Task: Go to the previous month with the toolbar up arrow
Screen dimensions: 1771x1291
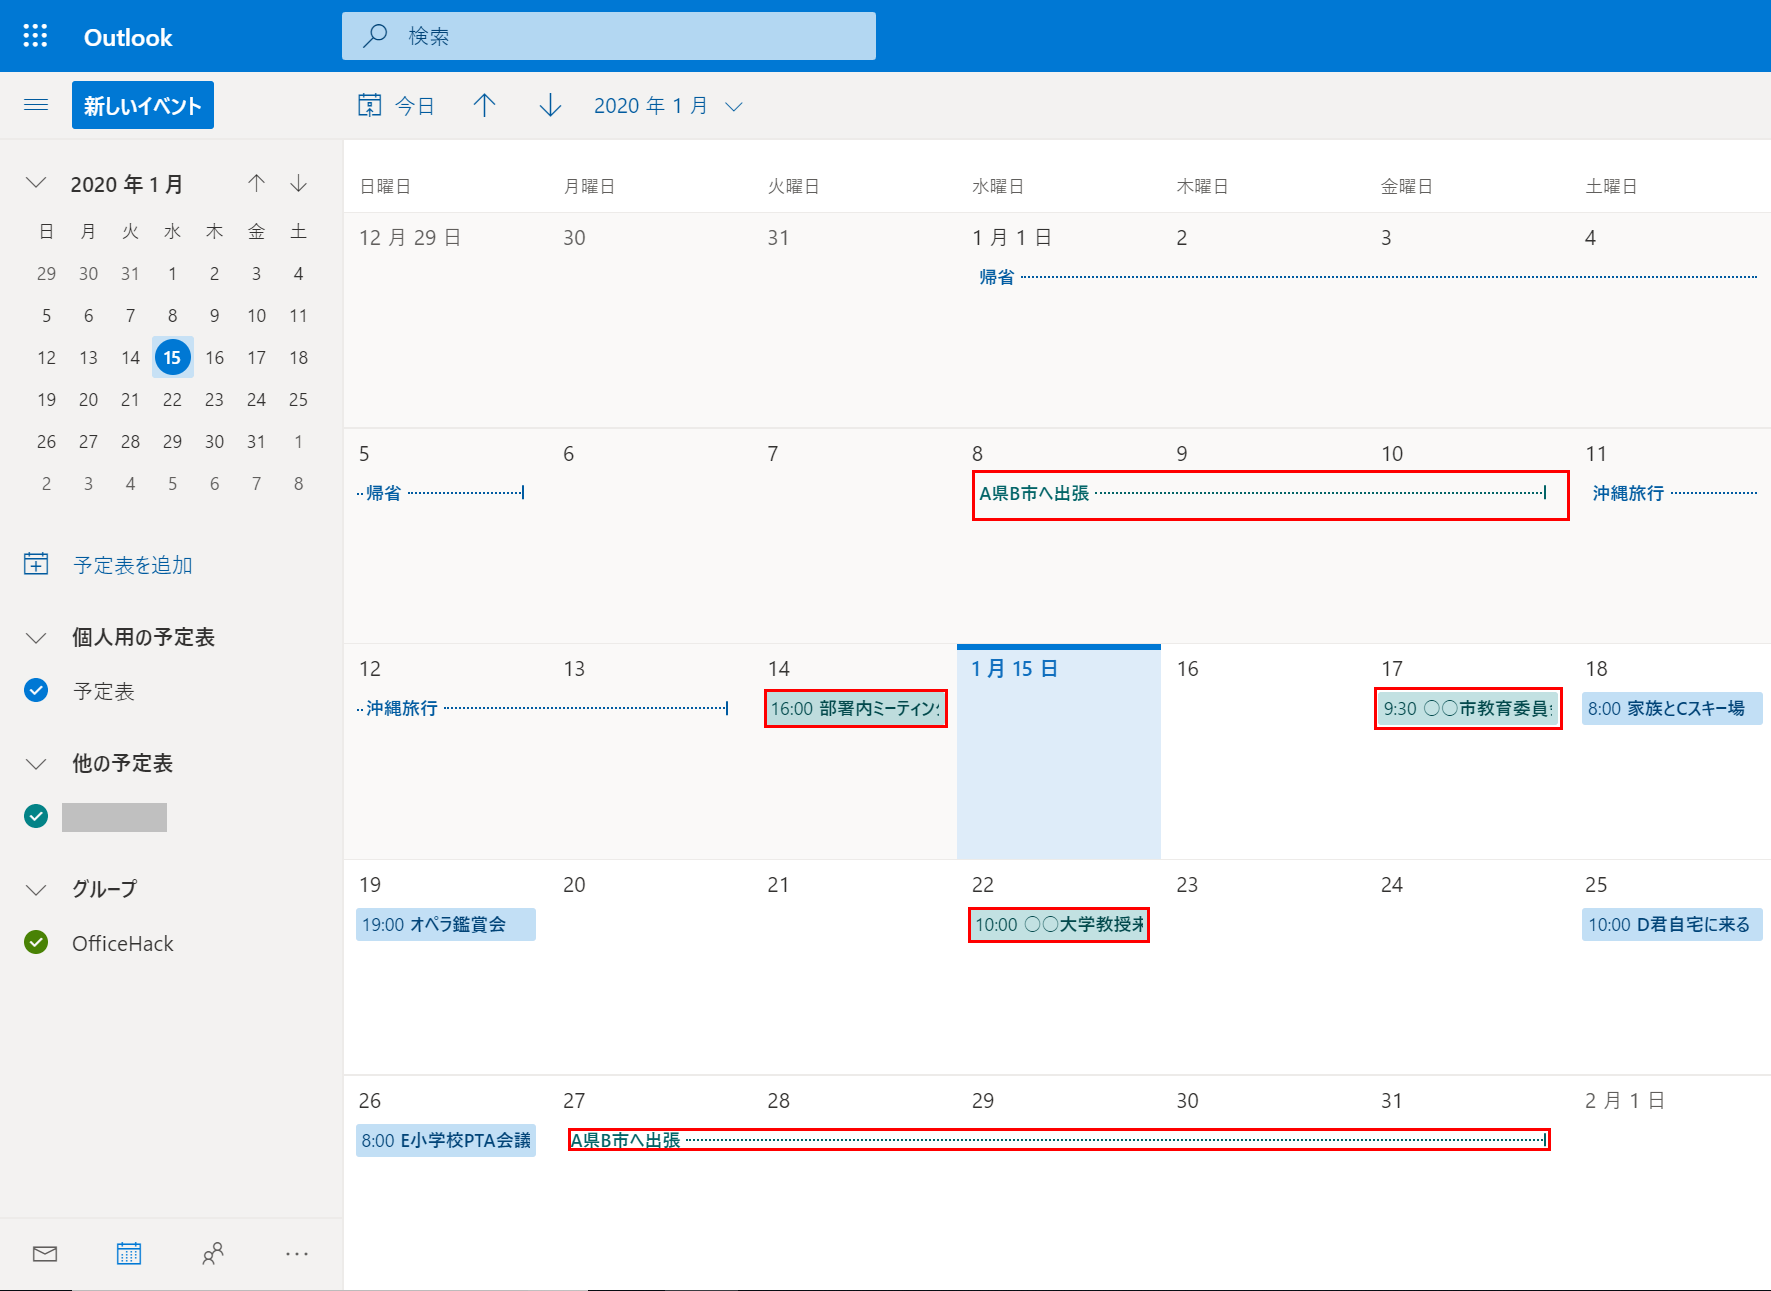Action: point(484,105)
